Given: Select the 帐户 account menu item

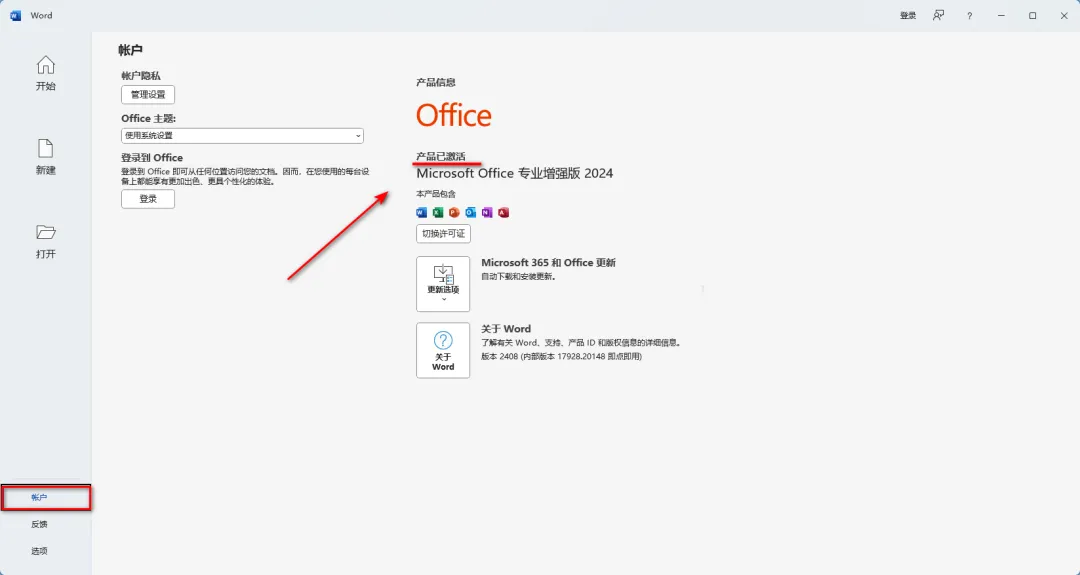Looking at the screenshot, I should (x=45, y=497).
